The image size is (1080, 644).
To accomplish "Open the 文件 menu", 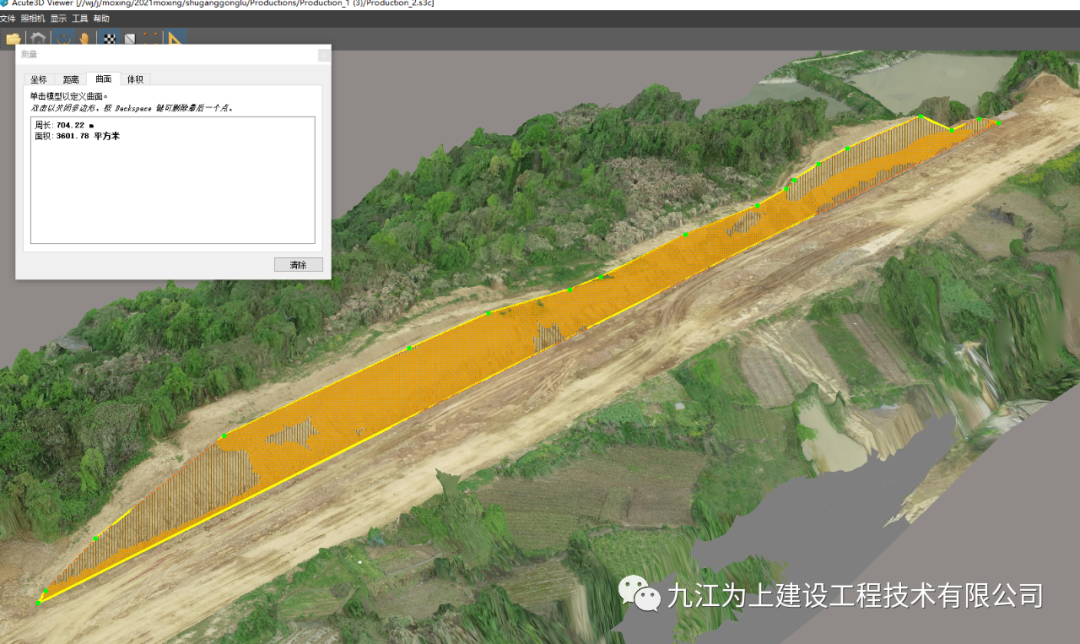I will (8, 19).
